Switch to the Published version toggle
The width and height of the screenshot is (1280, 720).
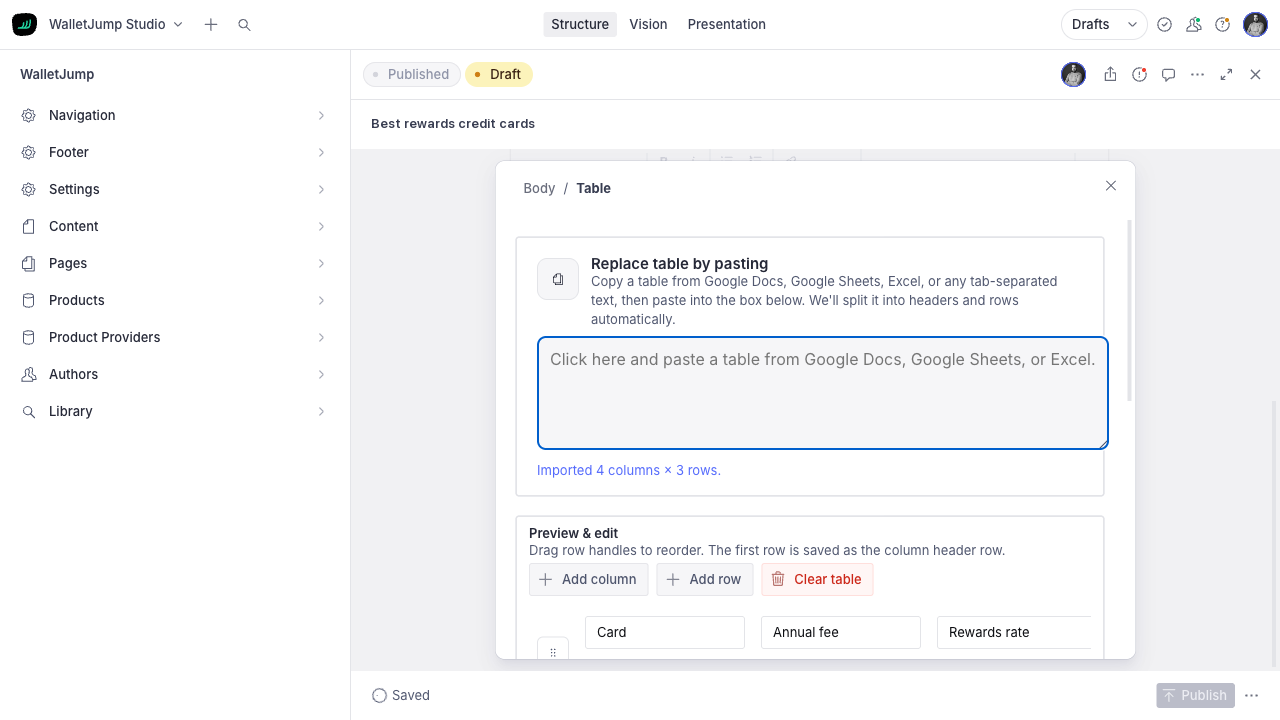click(412, 74)
